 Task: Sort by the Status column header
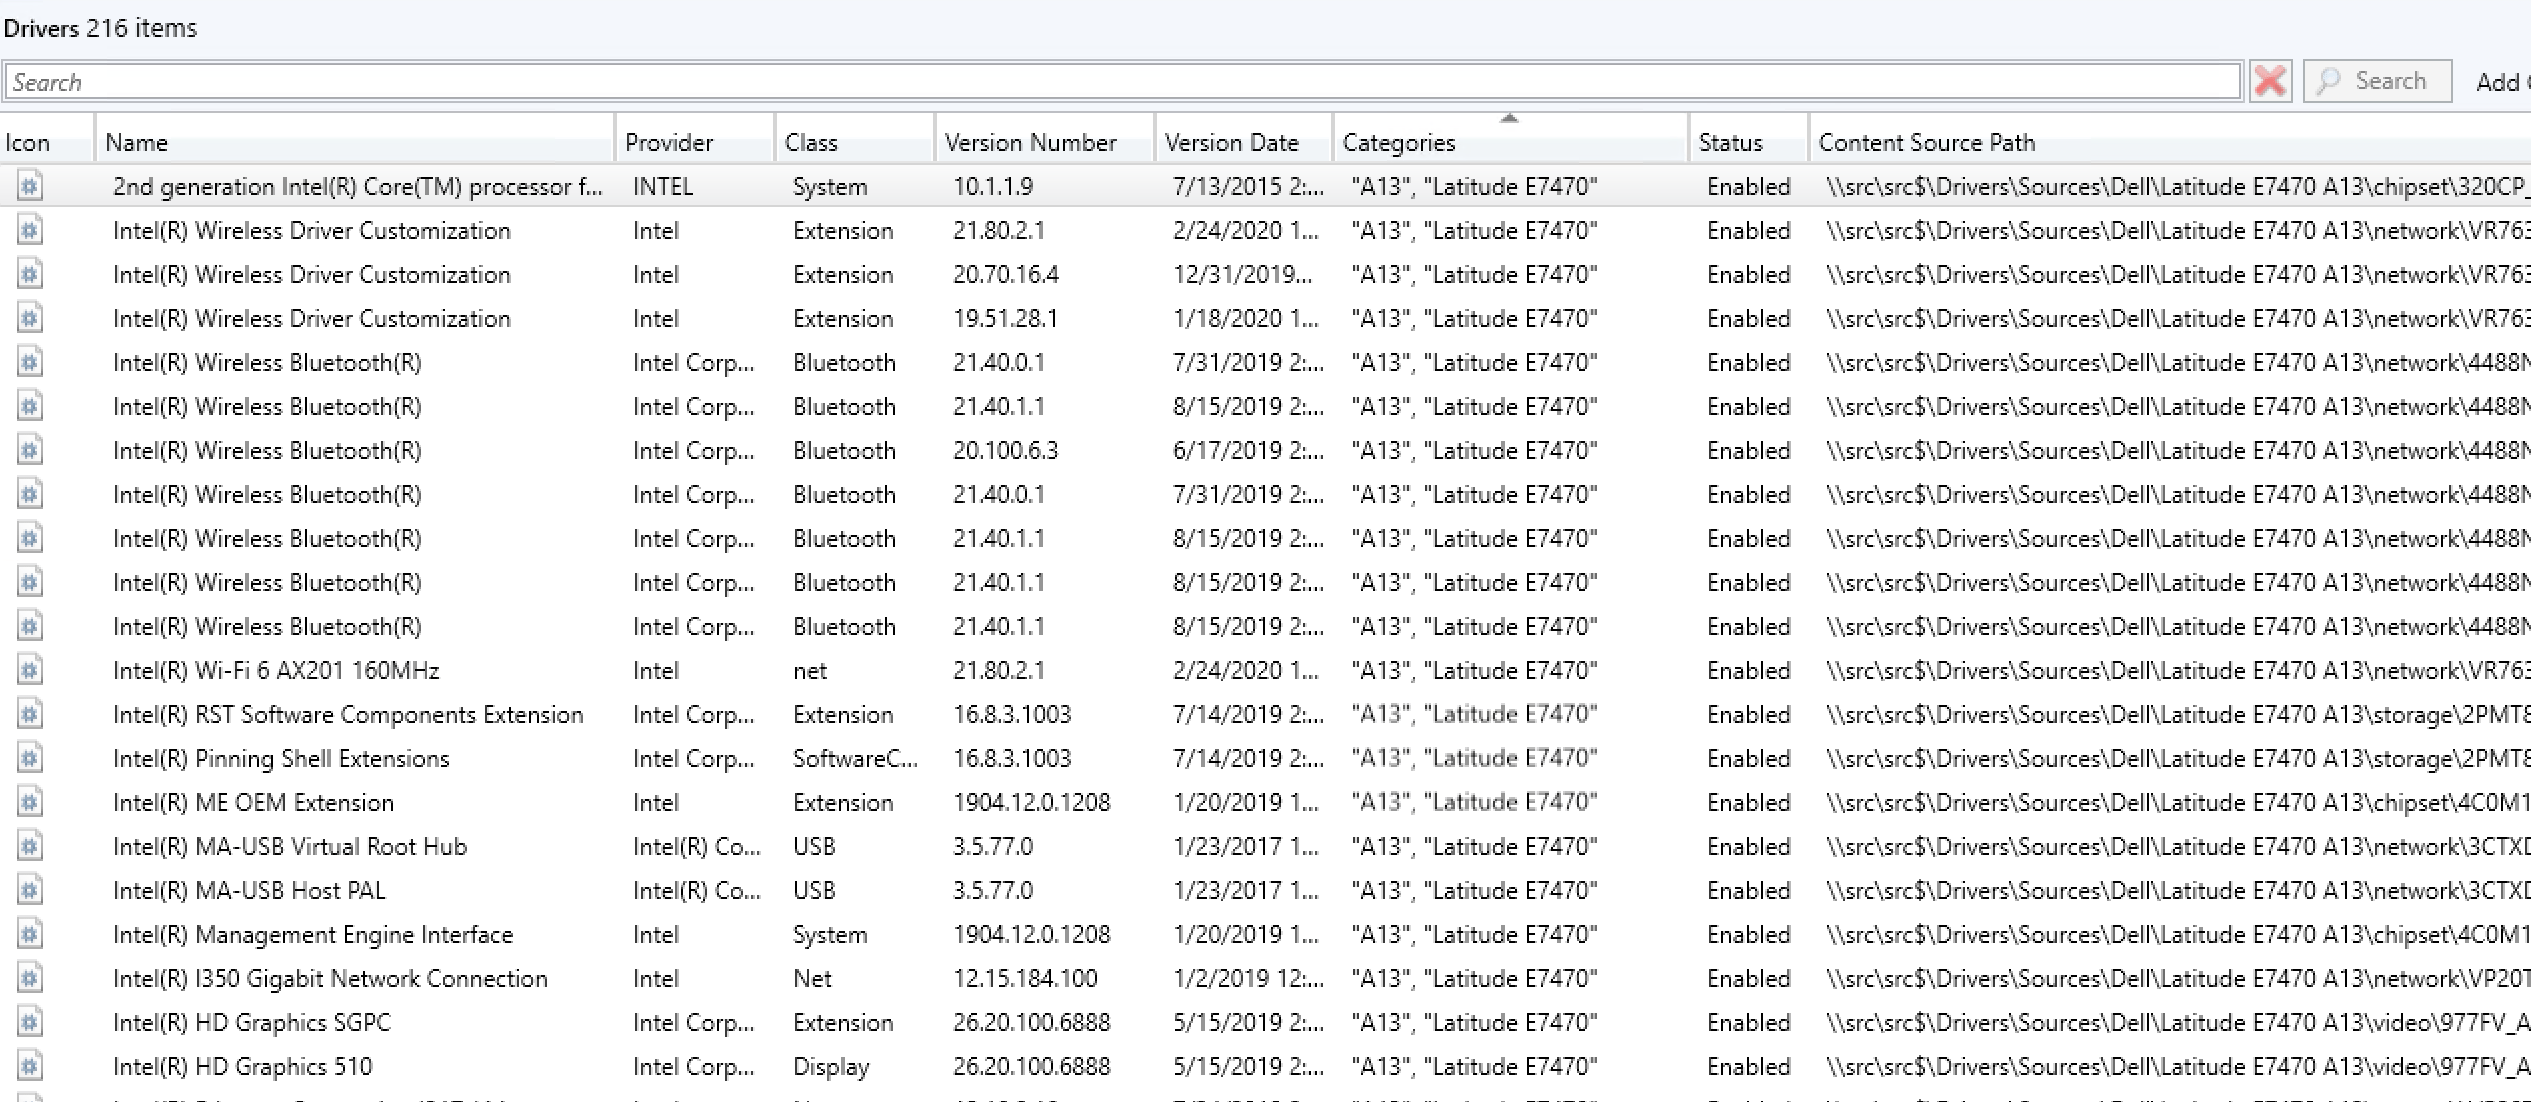pos(1731,142)
